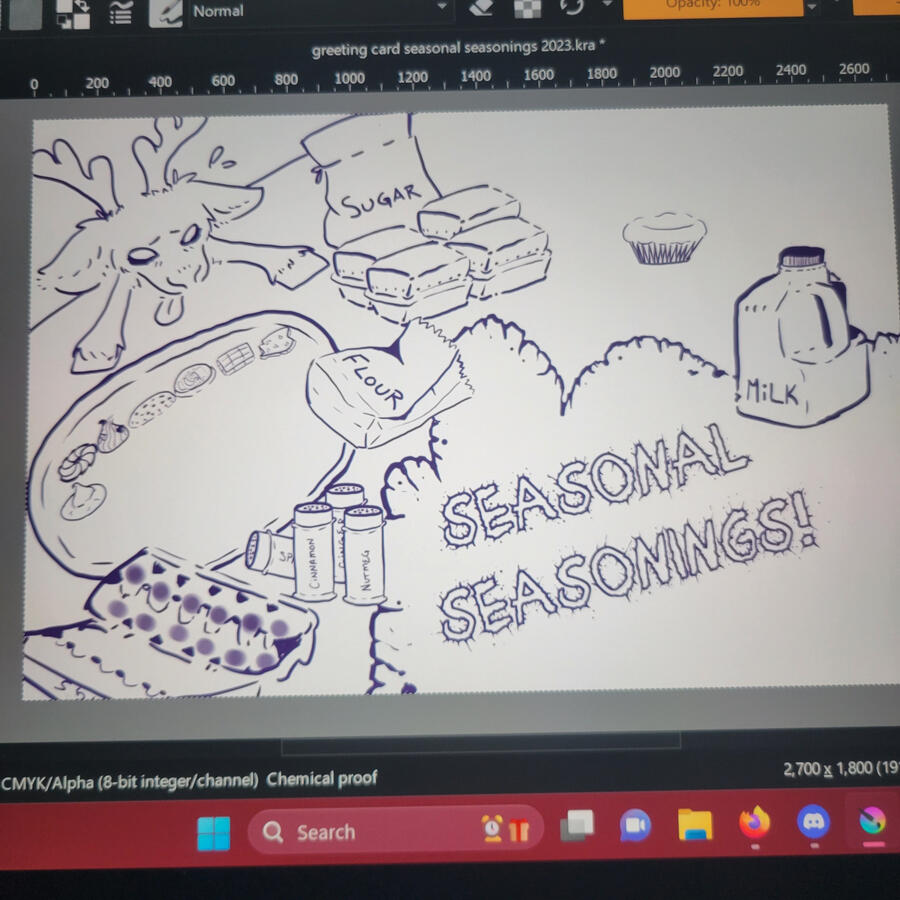
Task: Switch to Firefox in the taskbar
Action: pos(754,823)
